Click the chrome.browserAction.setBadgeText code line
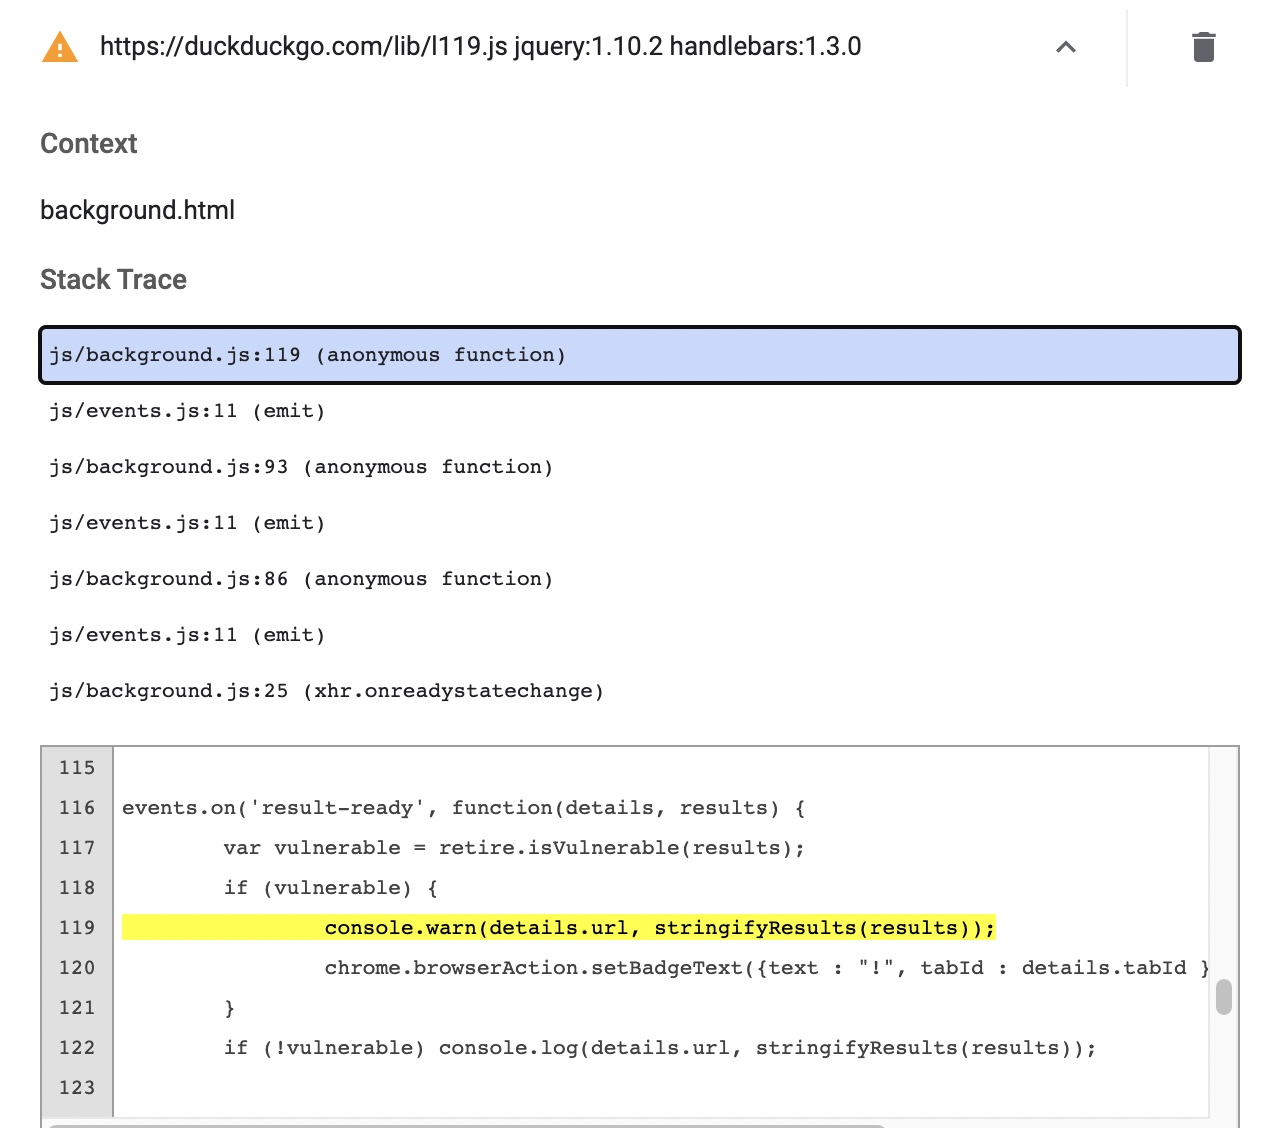Image resolution: width=1282 pixels, height=1128 pixels. pos(767,967)
